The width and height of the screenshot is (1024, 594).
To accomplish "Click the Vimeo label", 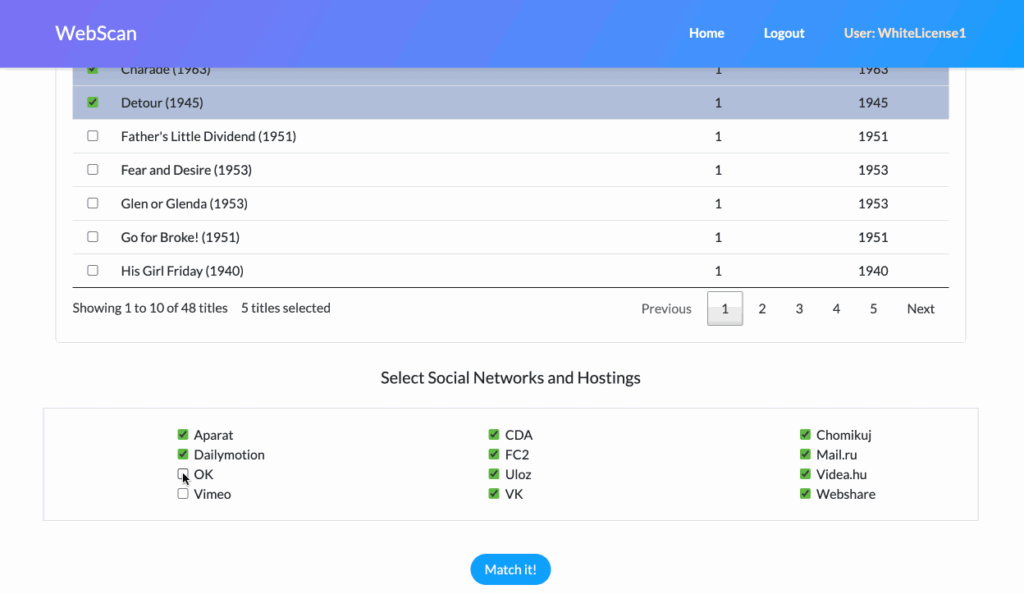I will pos(212,494).
